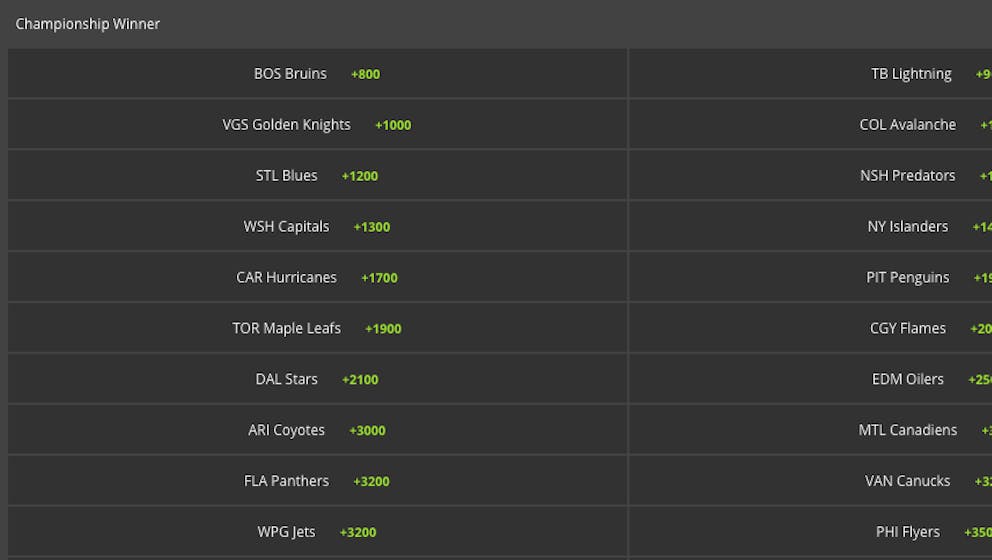Pick DAL Stars at +2100
This screenshot has width=992, height=560.
pyautogui.click(x=317, y=380)
